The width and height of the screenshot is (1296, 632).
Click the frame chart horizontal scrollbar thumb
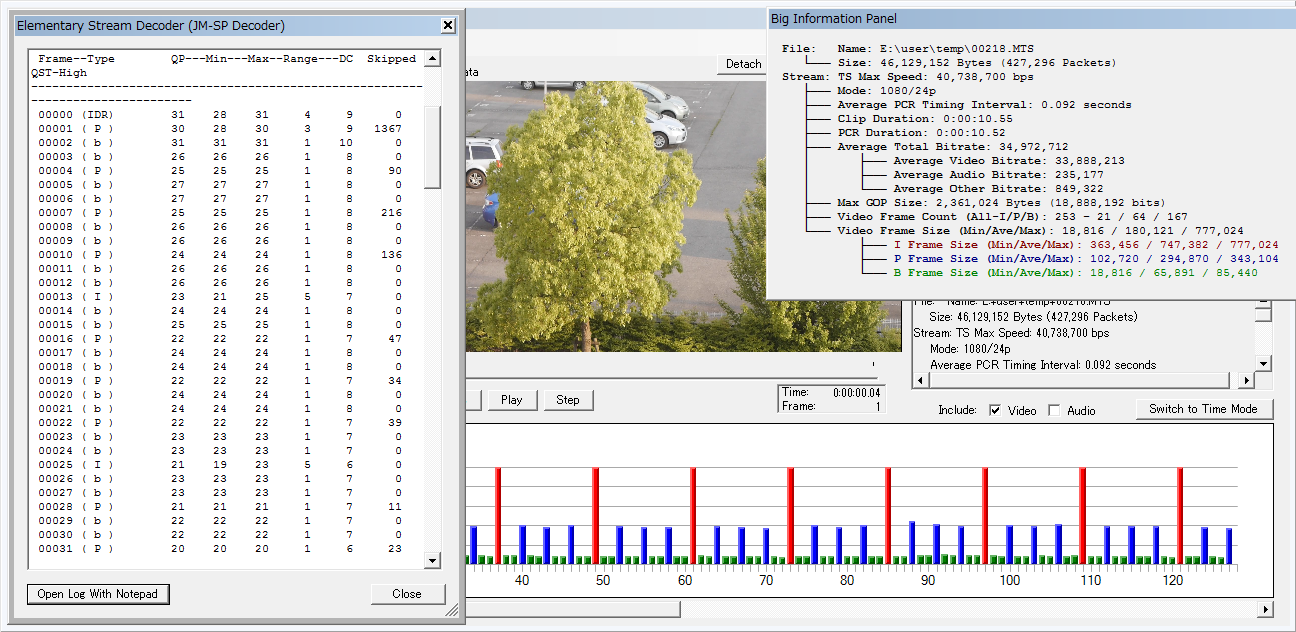[x=572, y=609]
